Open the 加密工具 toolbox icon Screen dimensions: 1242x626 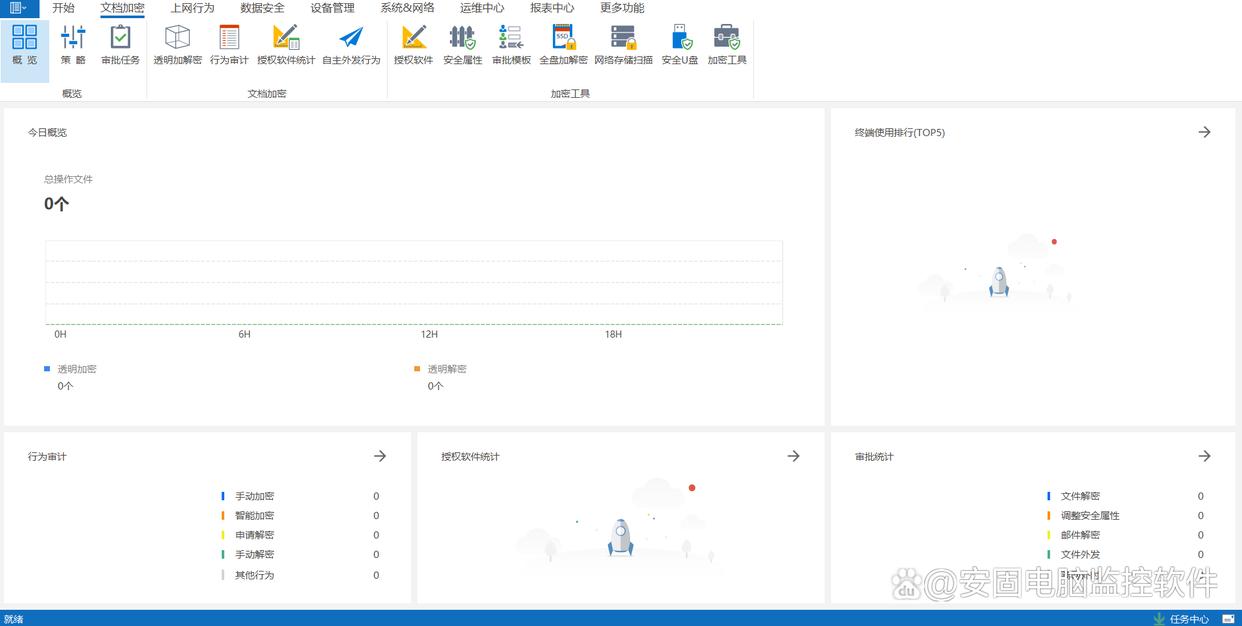coord(727,38)
